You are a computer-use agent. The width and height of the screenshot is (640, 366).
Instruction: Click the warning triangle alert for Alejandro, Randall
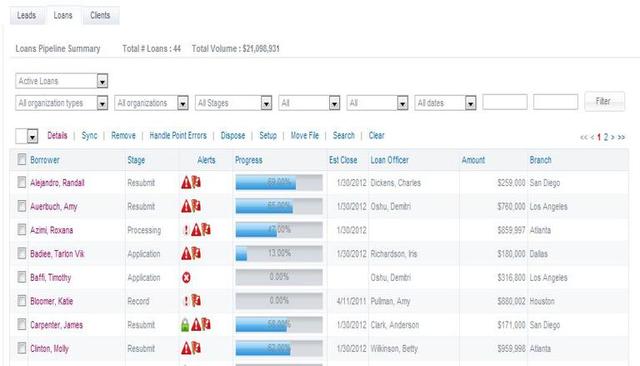coord(186,182)
